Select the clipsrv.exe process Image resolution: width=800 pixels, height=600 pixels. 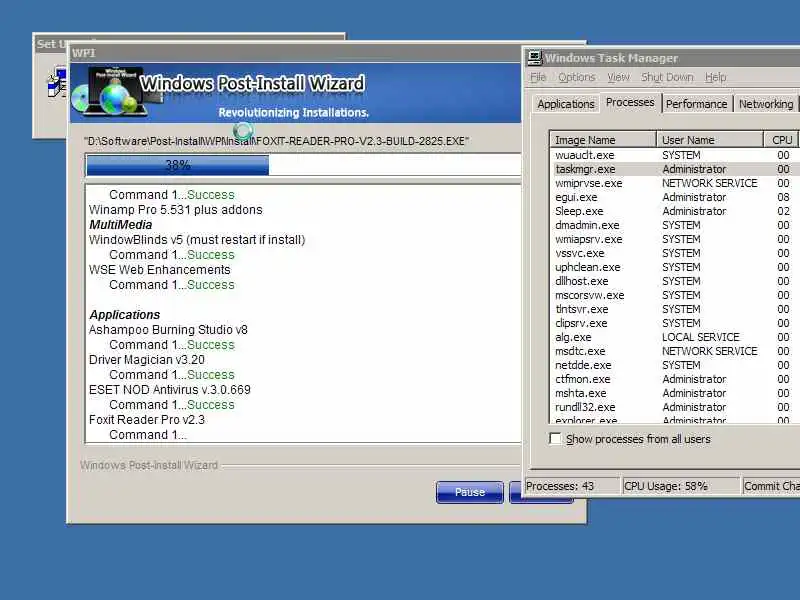(673, 323)
